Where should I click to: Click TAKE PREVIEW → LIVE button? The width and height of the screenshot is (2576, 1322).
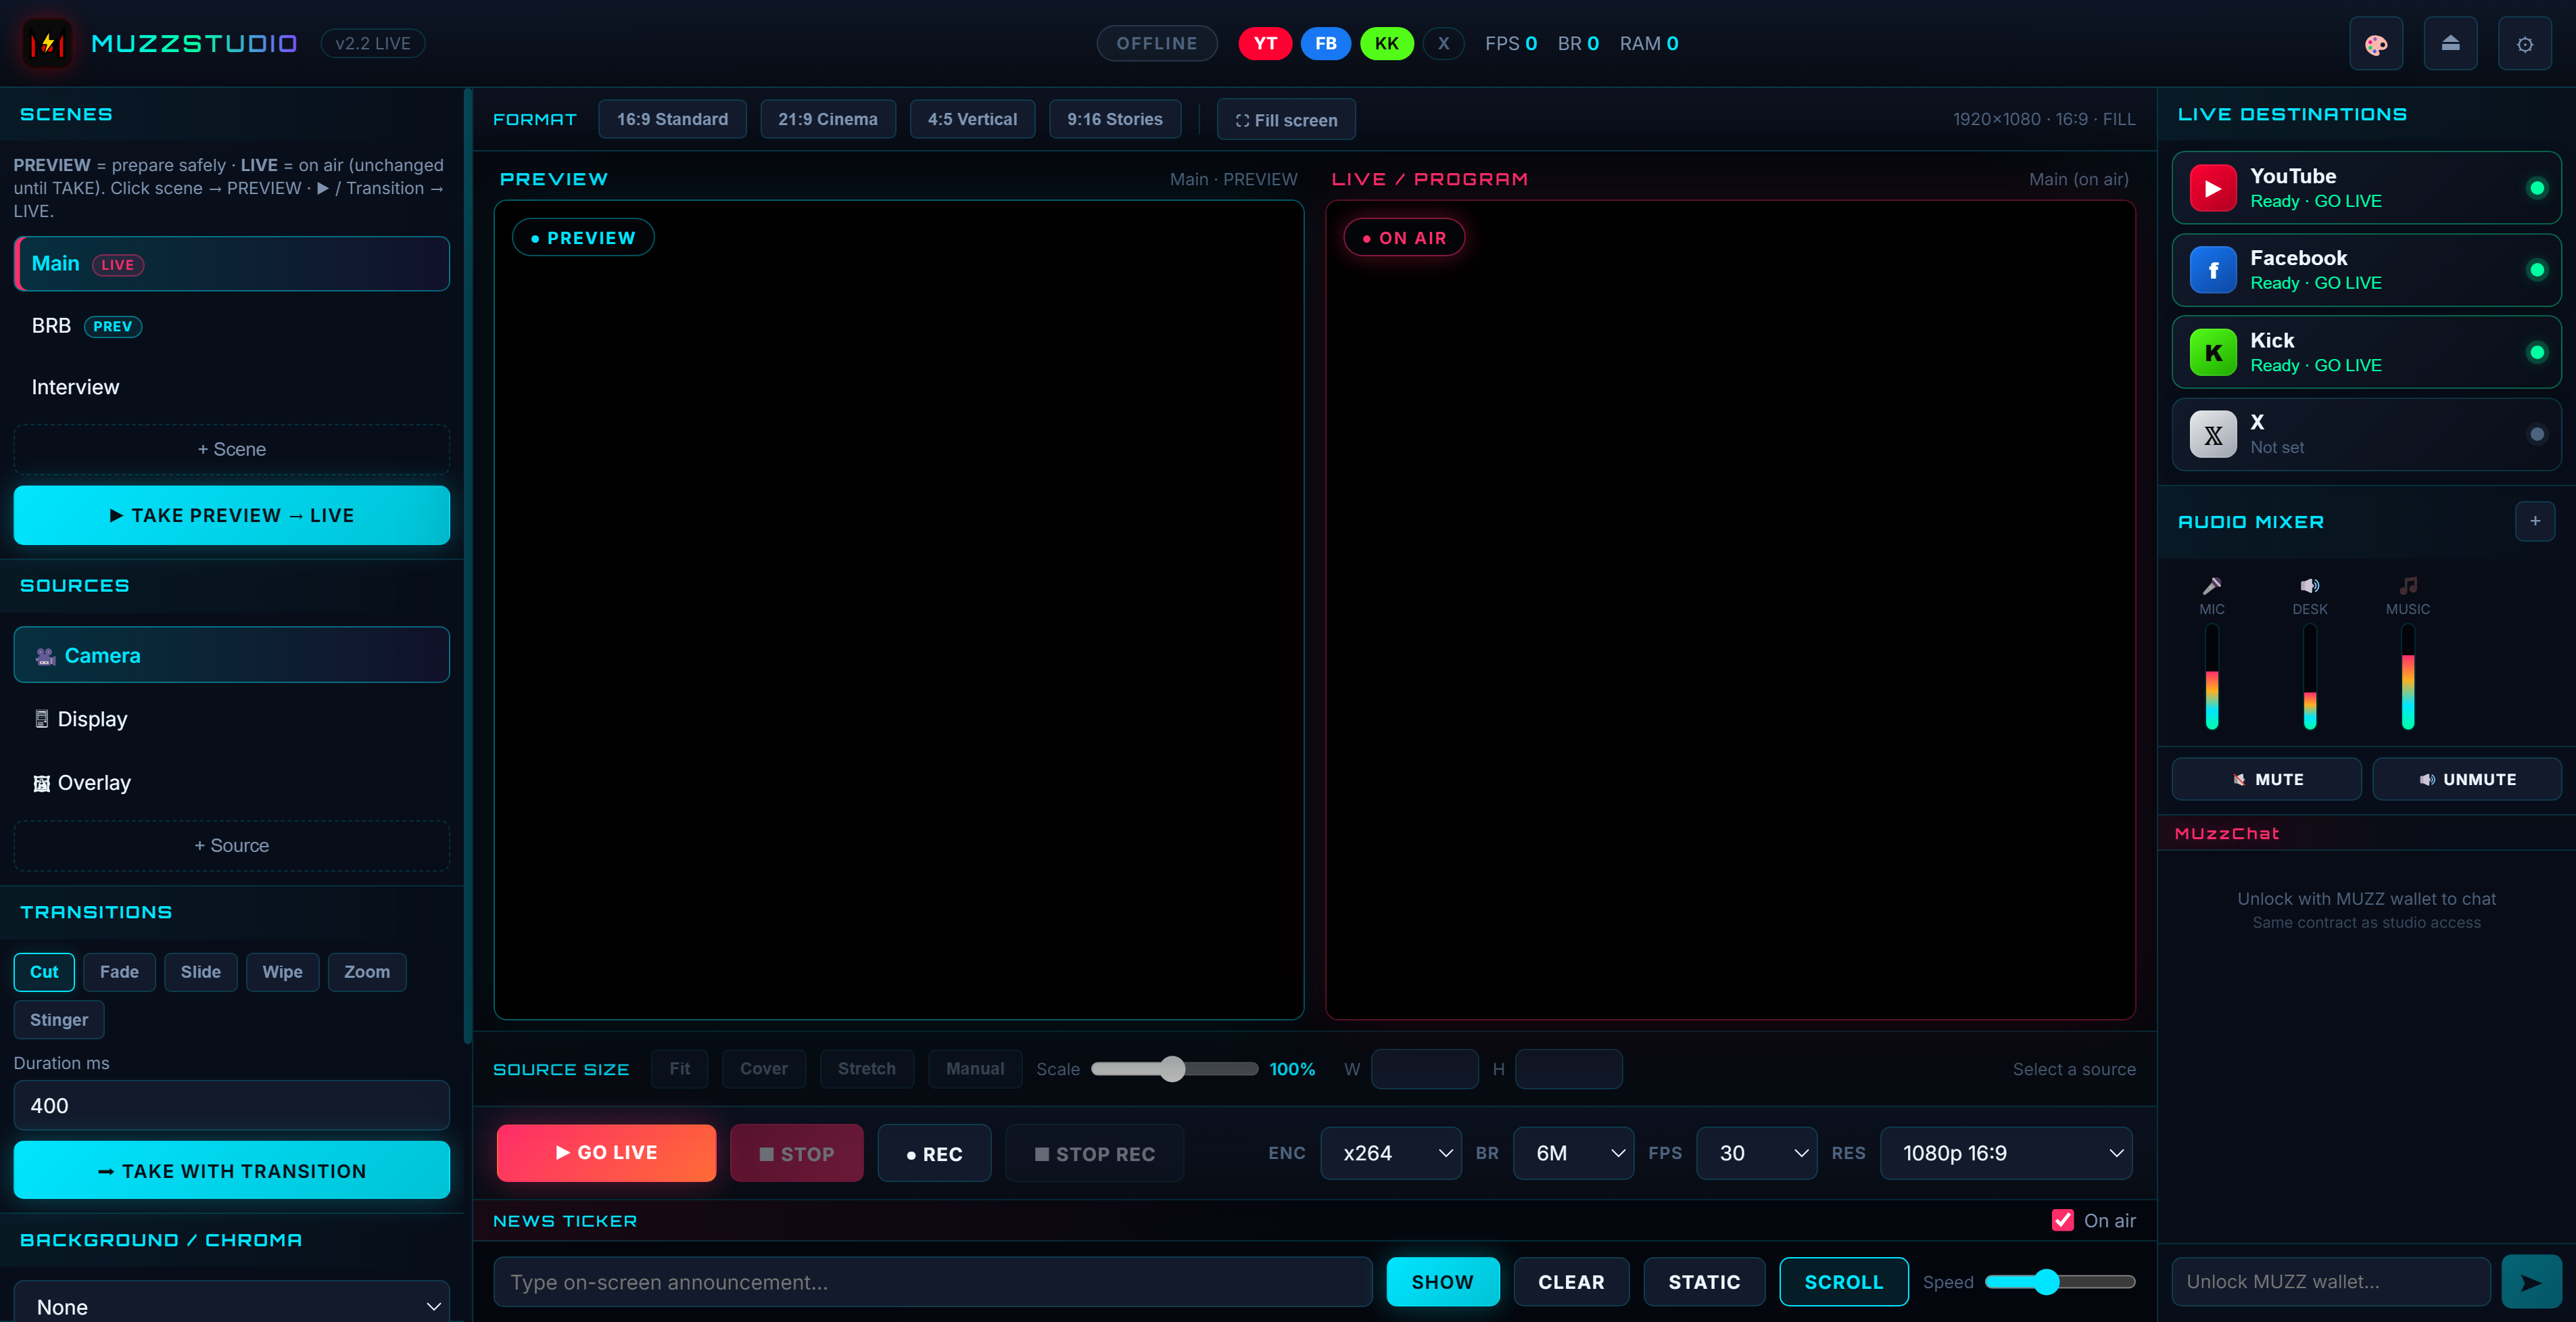point(231,515)
